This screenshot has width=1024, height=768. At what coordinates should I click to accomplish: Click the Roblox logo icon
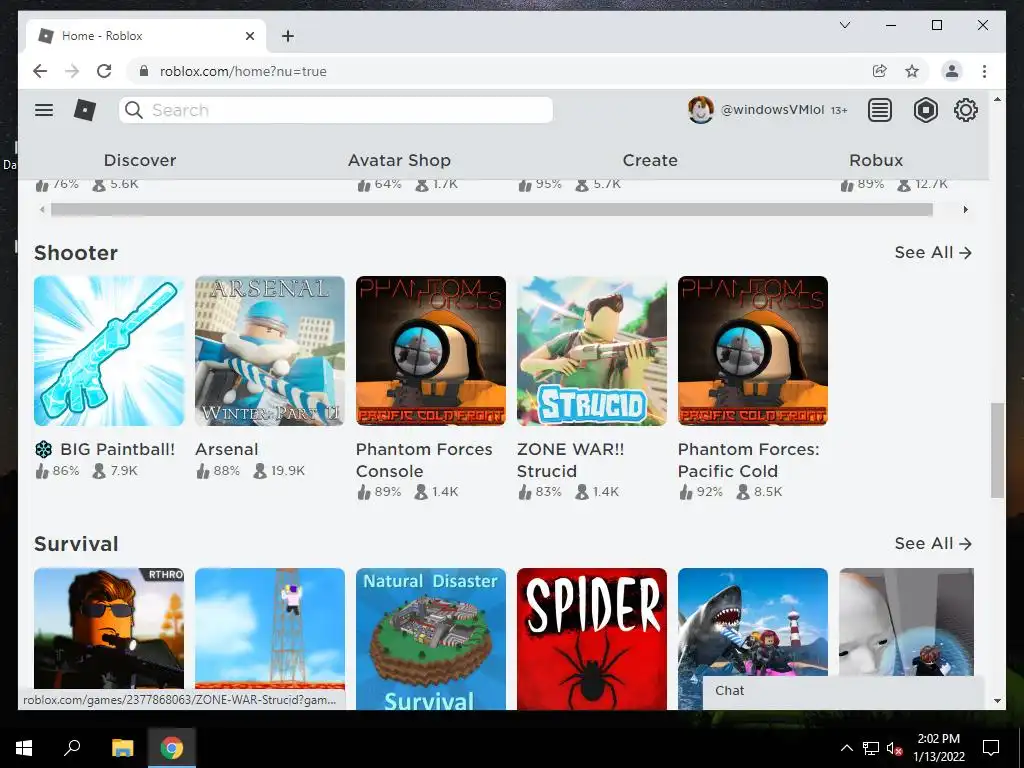click(x=85, y=110)
